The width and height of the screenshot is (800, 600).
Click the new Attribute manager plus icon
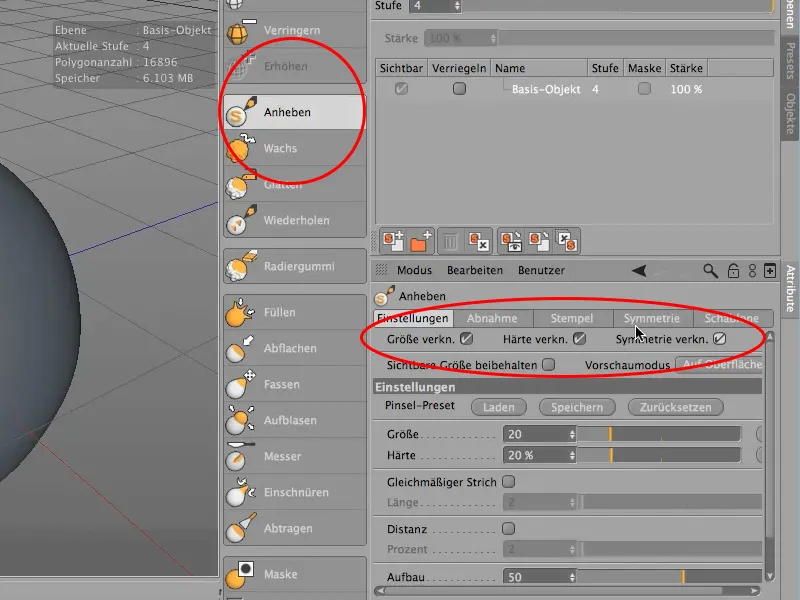(x=770, y=270)
